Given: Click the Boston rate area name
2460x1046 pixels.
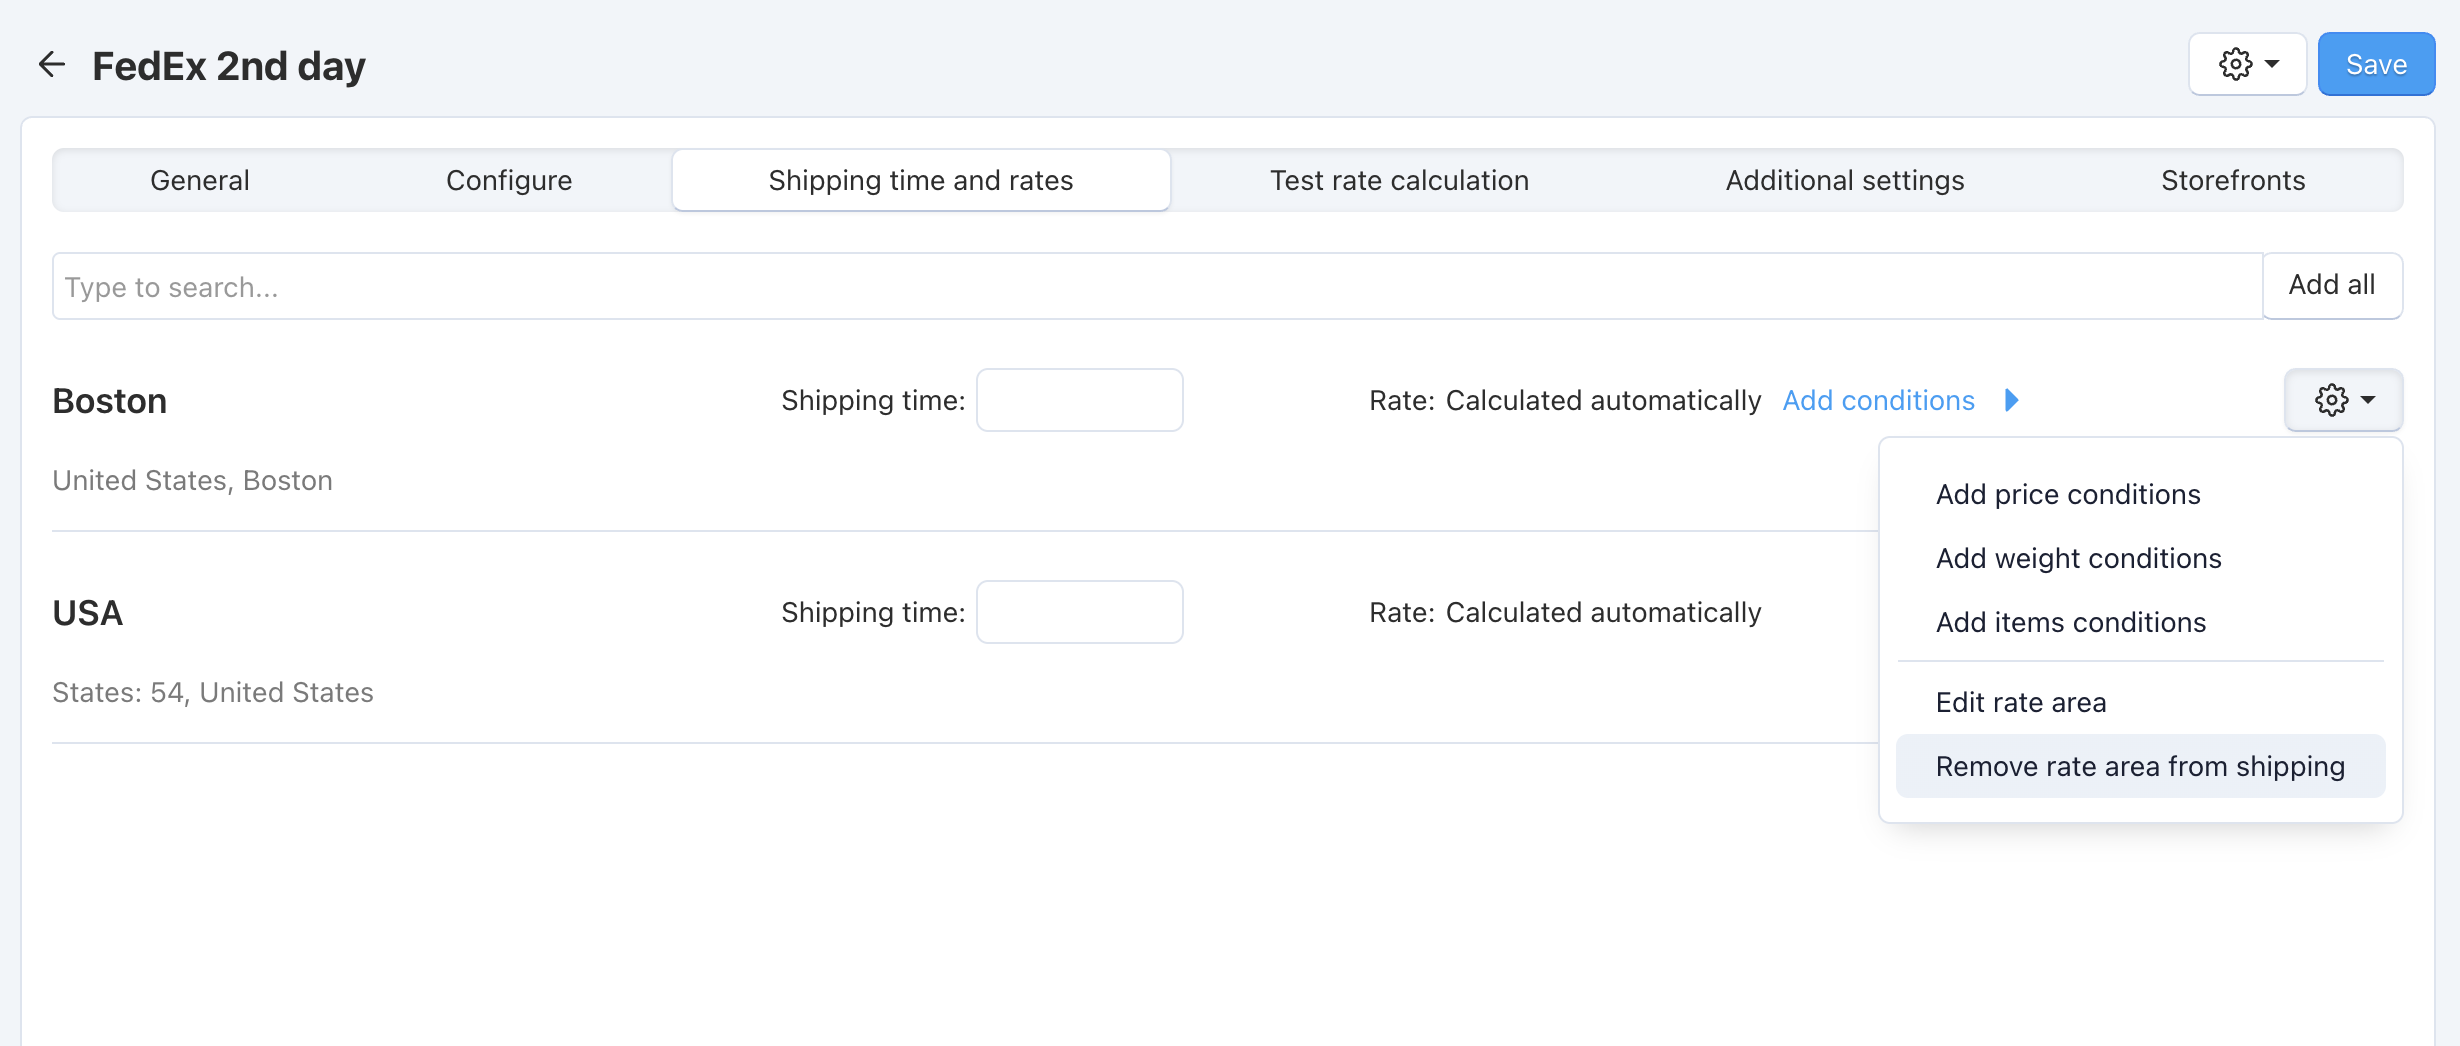Looking at the screenshot, I should (x=110, y=401).
